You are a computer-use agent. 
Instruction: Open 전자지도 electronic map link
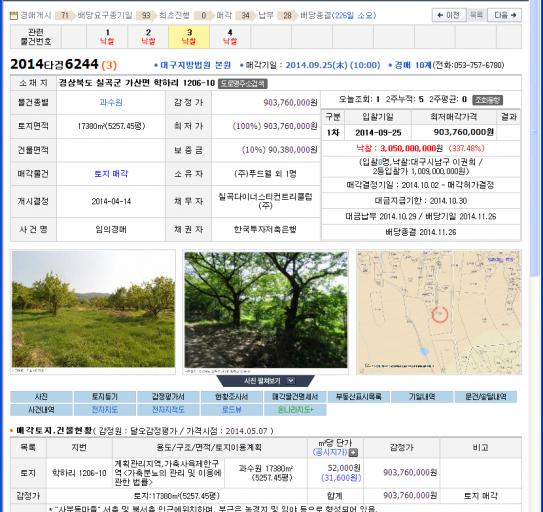(x=105, y=410)
